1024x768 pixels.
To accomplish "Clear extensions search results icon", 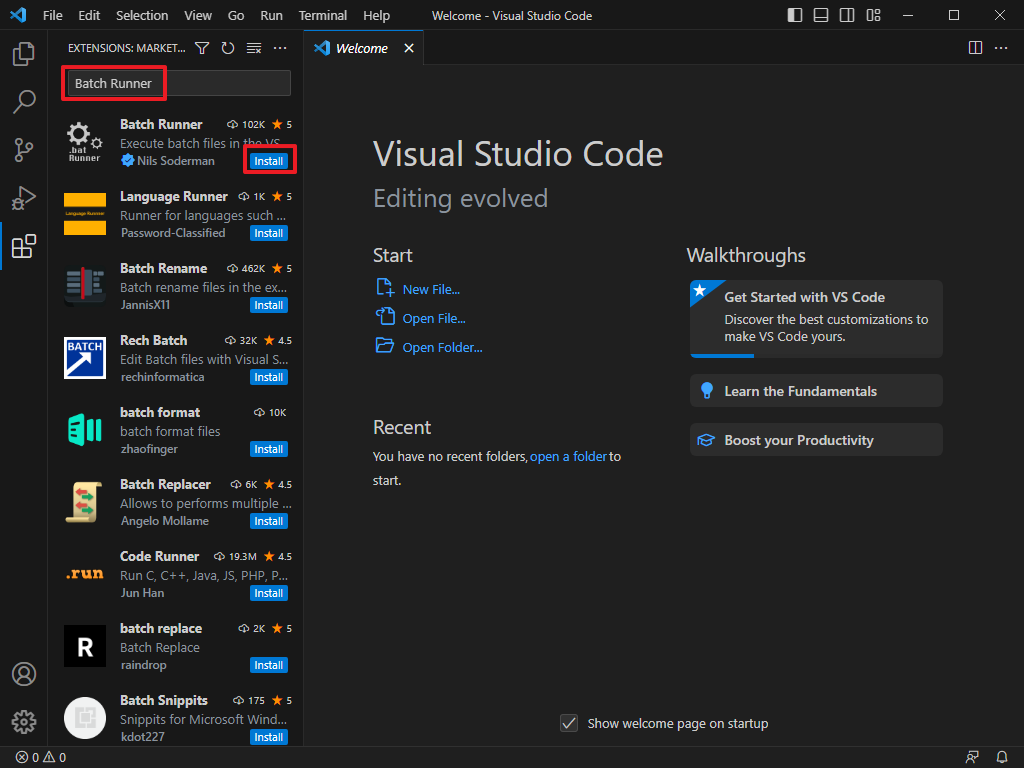I will coord(254,48).
